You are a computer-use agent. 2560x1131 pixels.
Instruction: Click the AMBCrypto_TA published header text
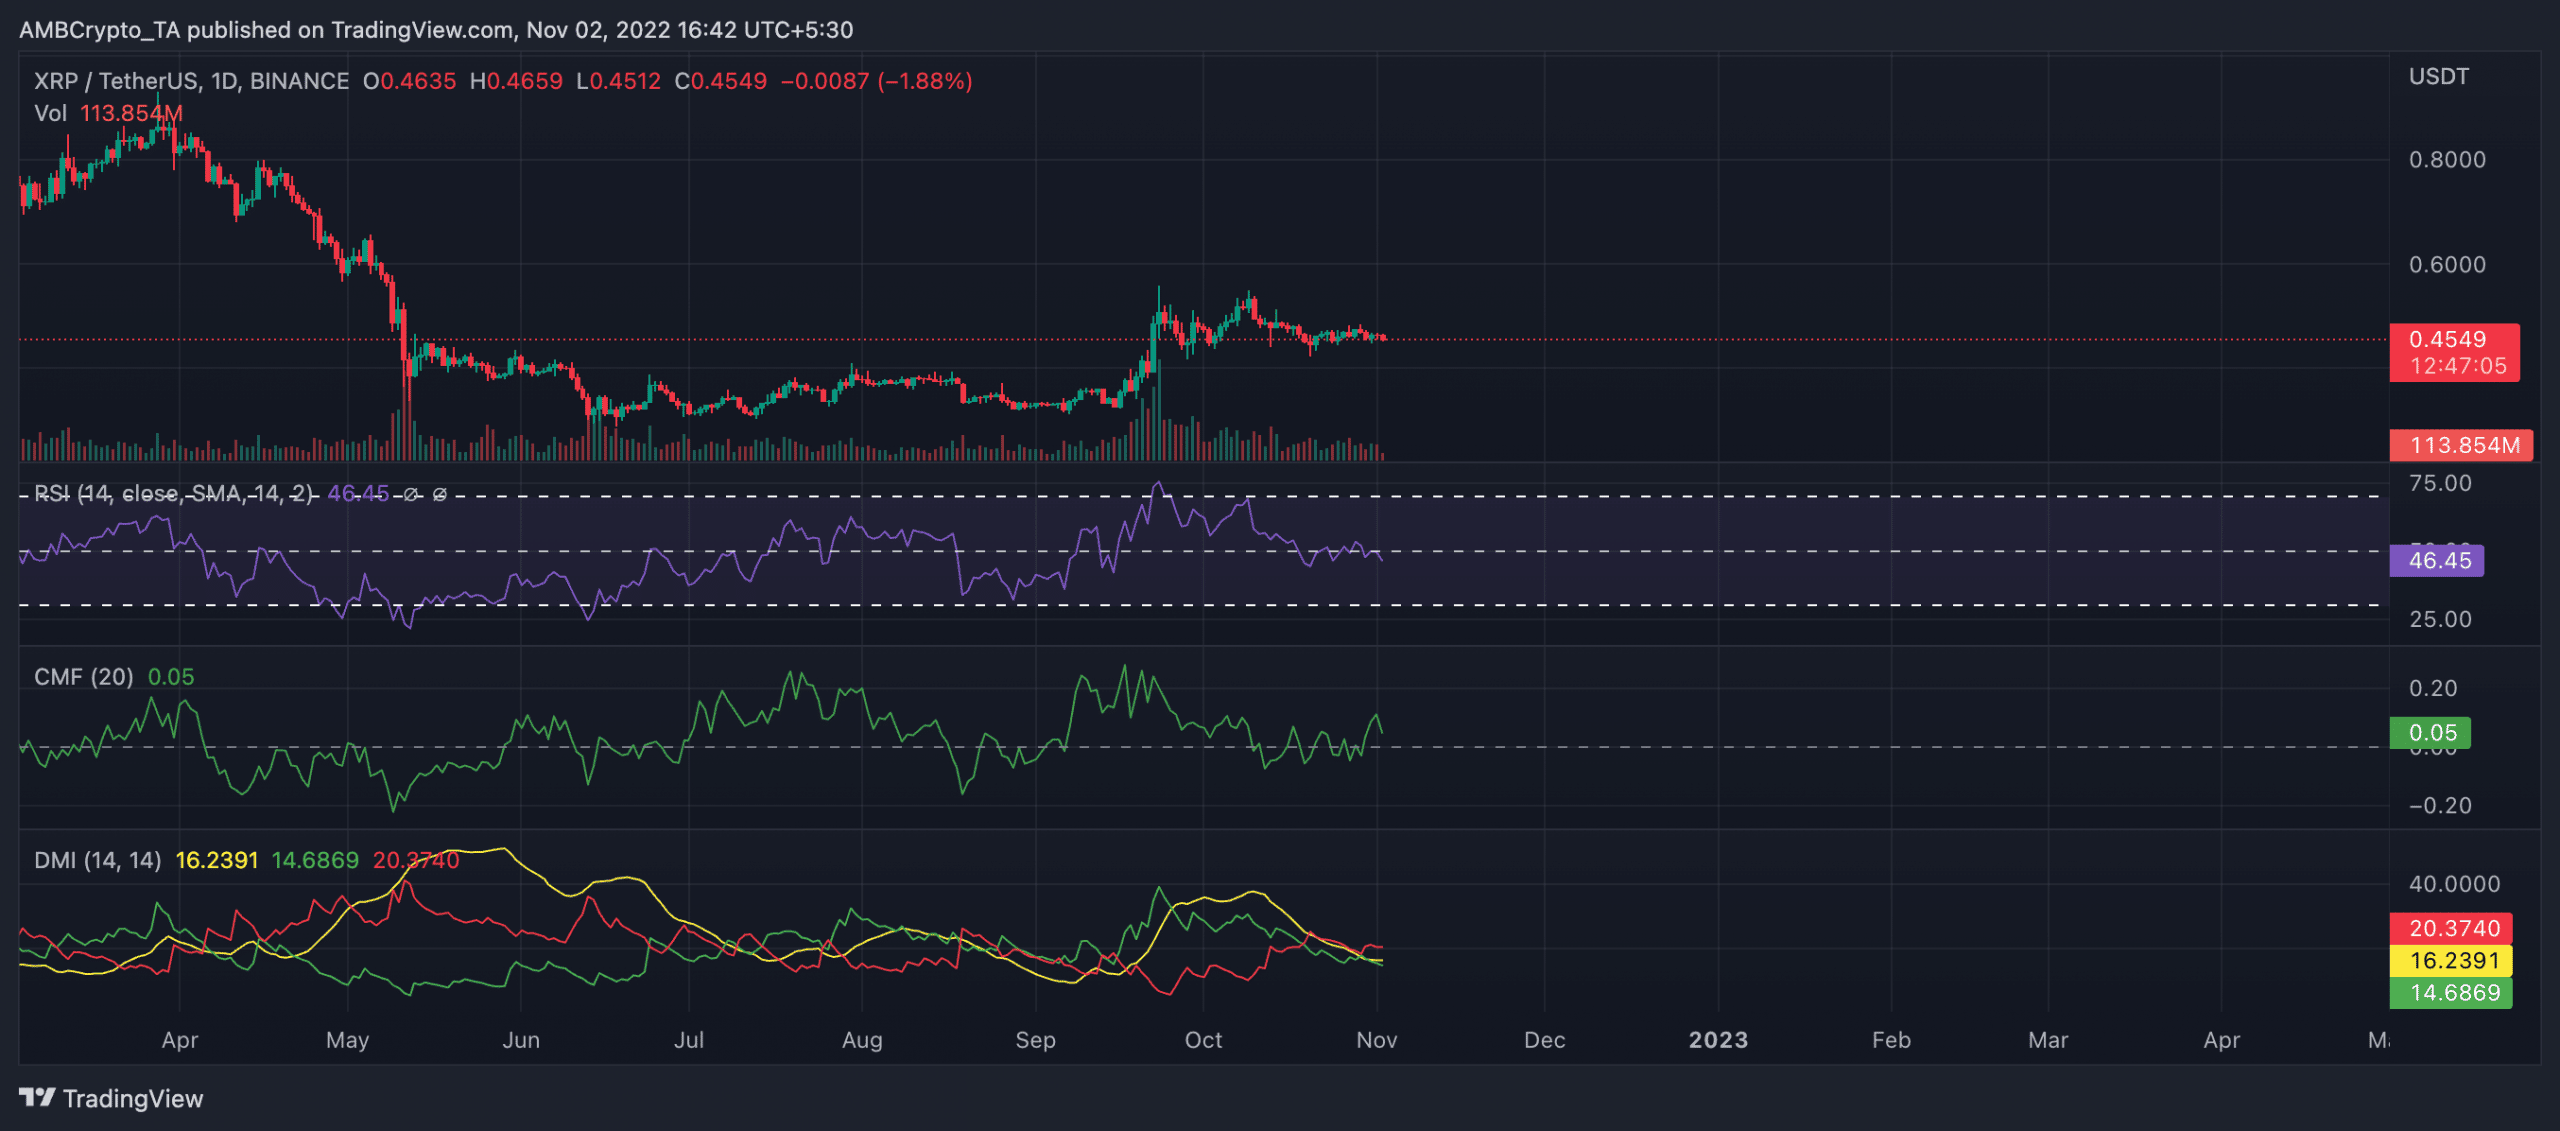436,30
